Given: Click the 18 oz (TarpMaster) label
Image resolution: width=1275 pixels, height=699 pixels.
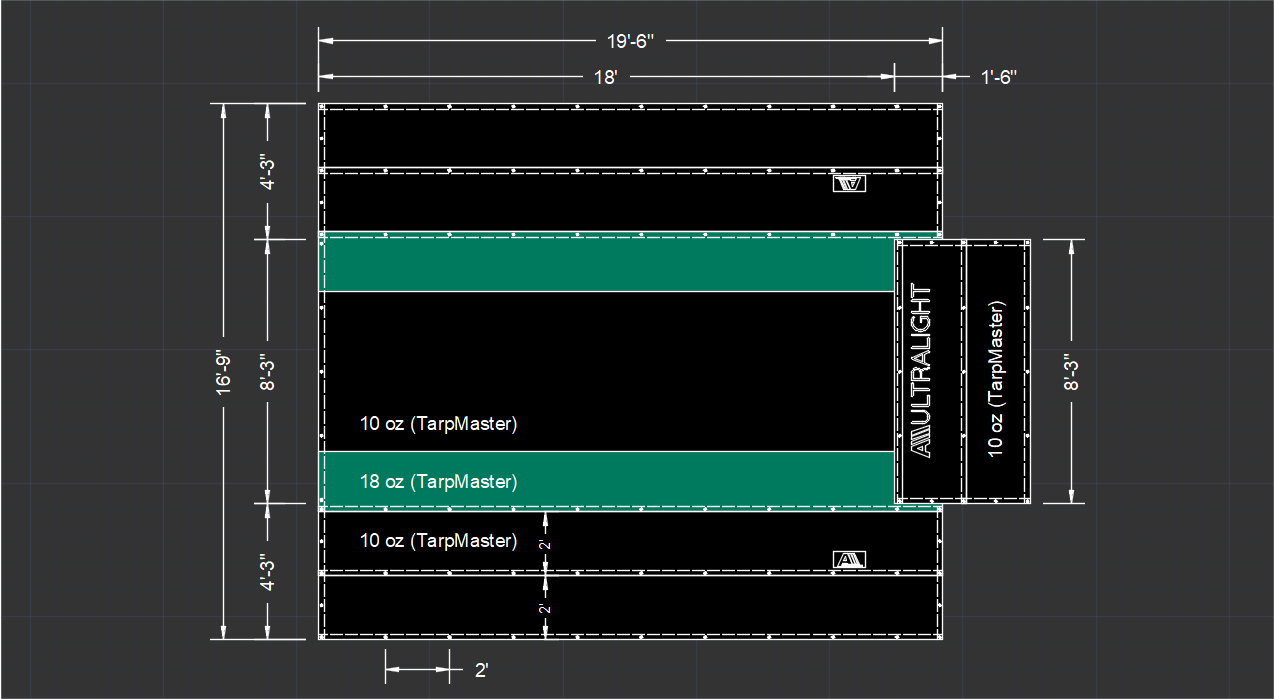Looking at the screenshot, I should 438,481.
